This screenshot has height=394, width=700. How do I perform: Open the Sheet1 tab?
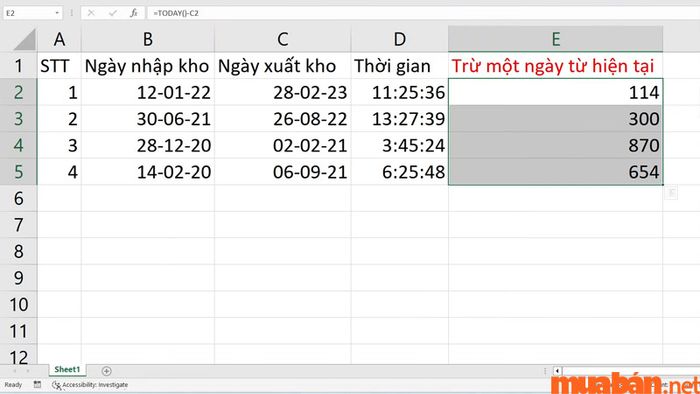(67, 369)
